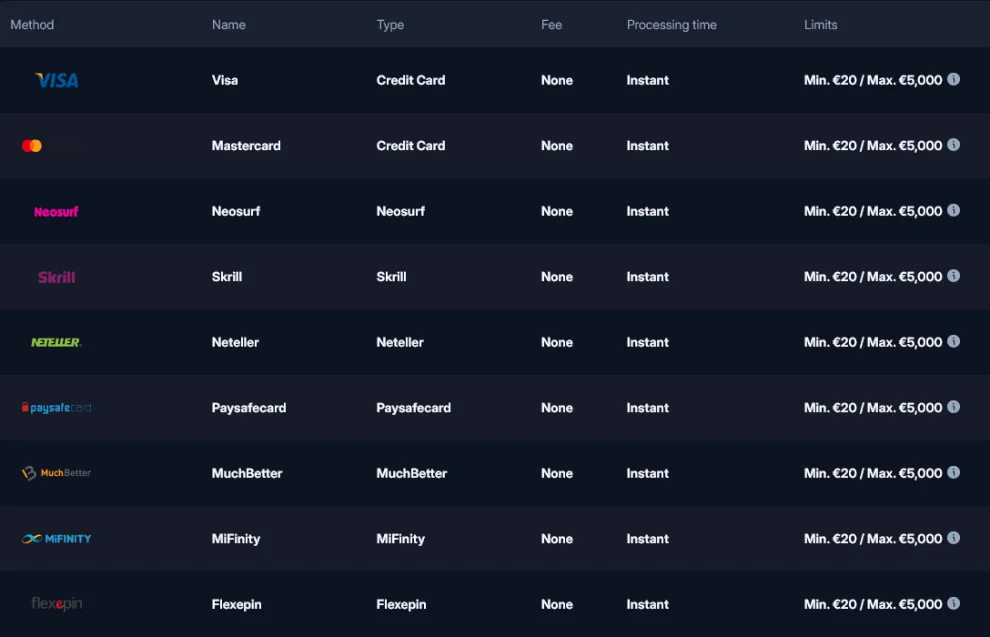Open info icon for MuchBetter limits

[x=953, y=472]
